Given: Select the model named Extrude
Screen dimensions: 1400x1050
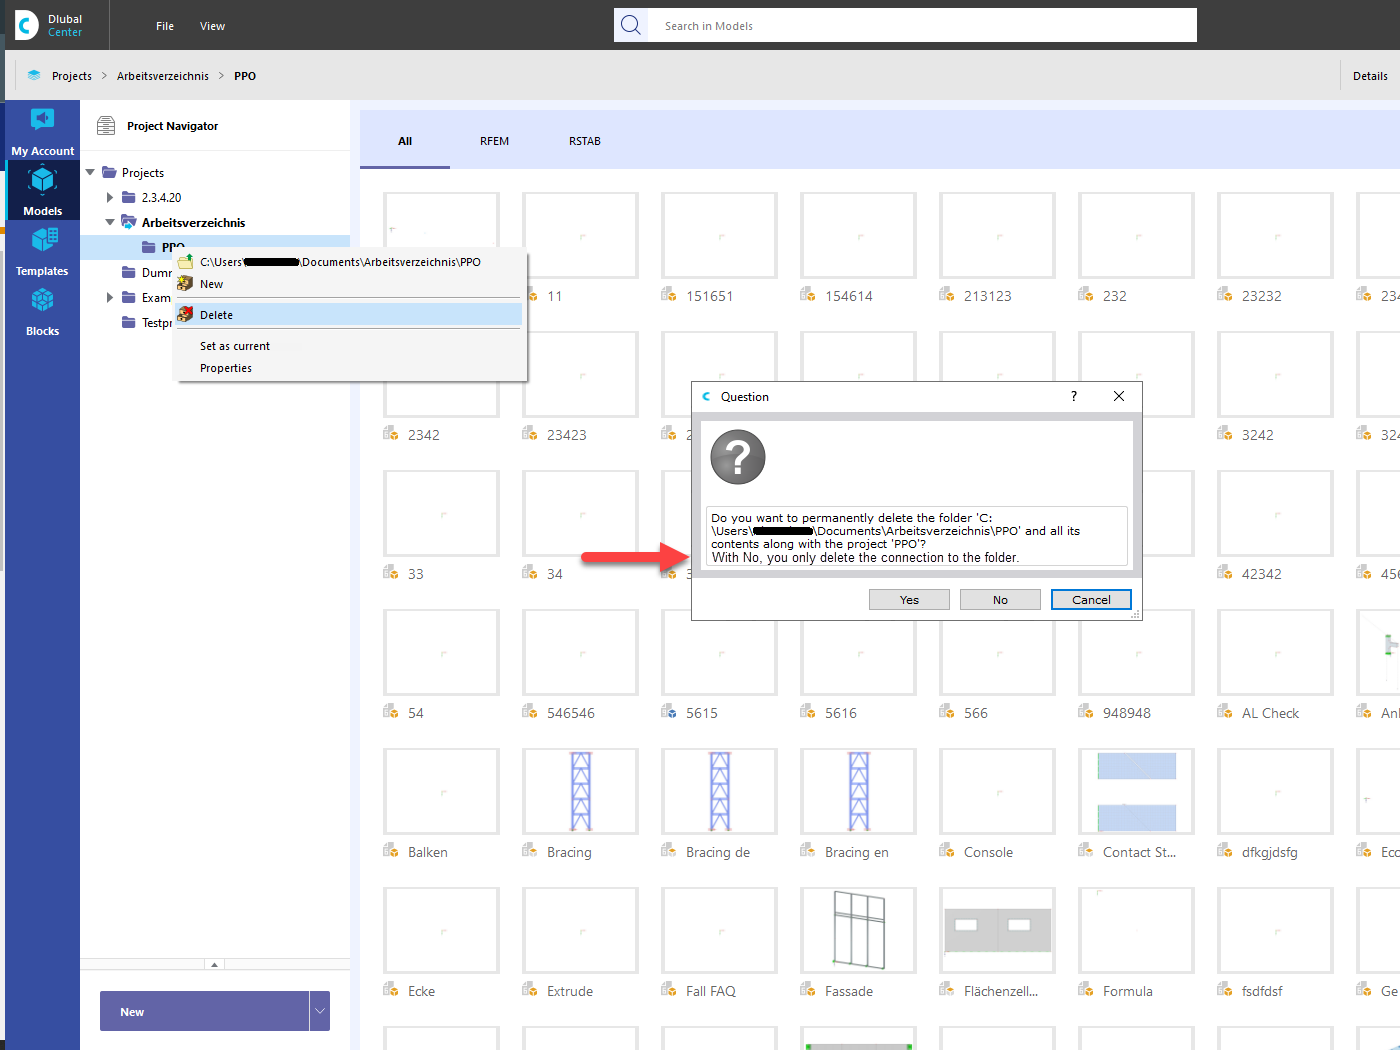Looking at the screenshot, I should click(x=570, y=991).
